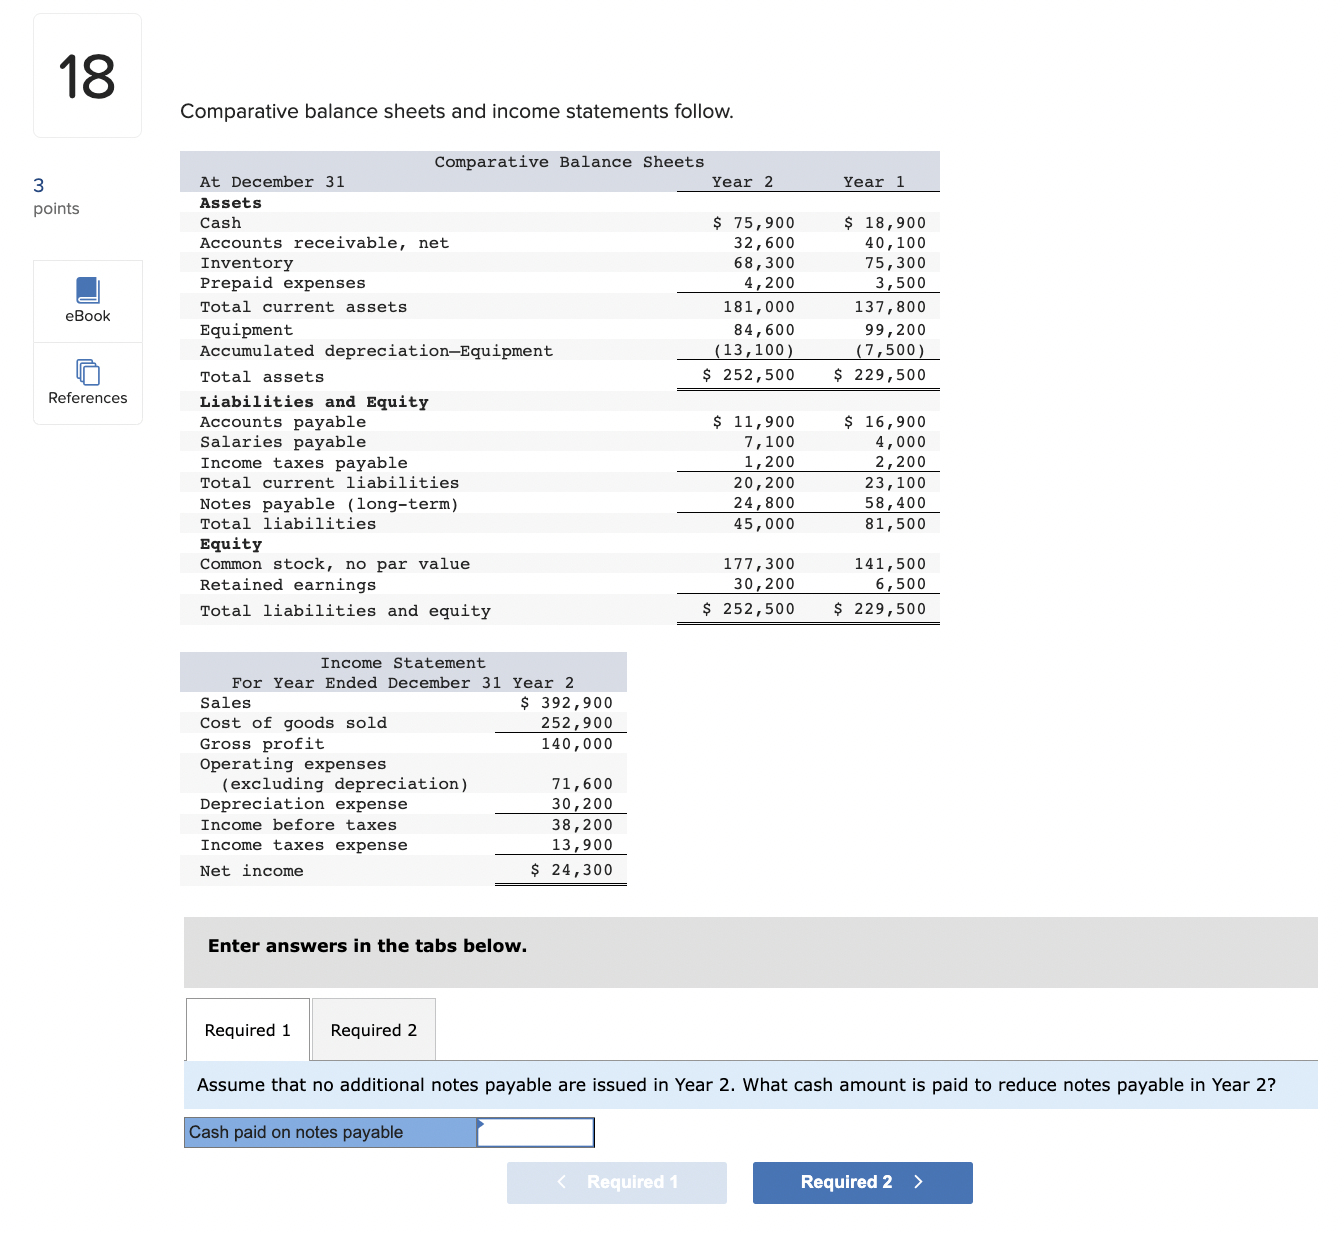1342x1234 pixels.
Task: Click the left chevron on the Required 1 button
Action: click(562, 1182)
